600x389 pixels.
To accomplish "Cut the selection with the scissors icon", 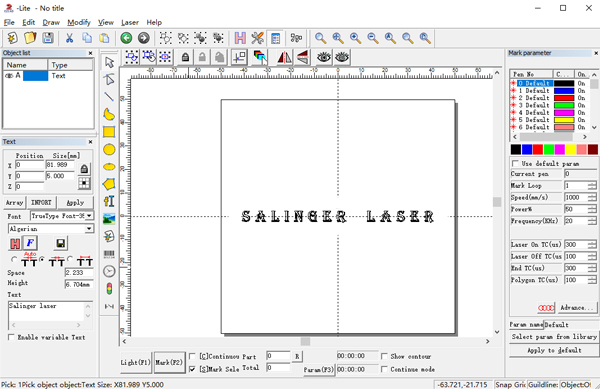I will [x=69, y=38].
